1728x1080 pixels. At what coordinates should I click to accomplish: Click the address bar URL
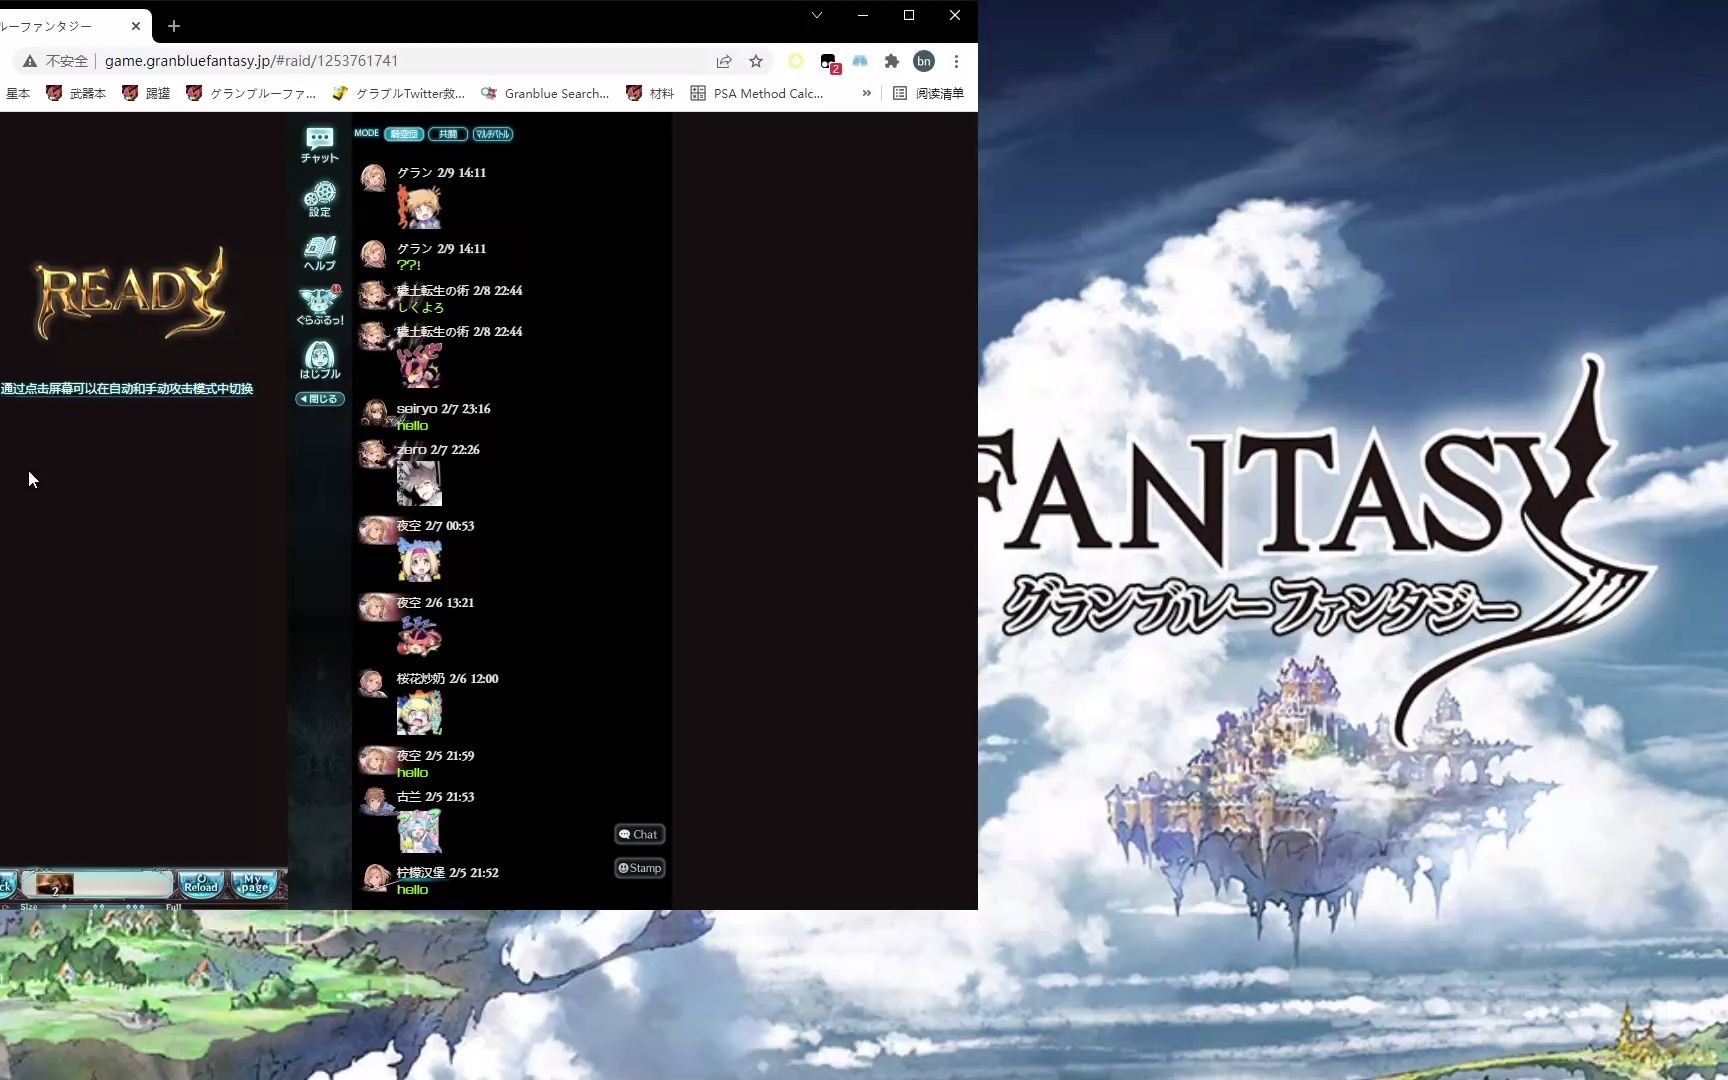tap(251, 61)
